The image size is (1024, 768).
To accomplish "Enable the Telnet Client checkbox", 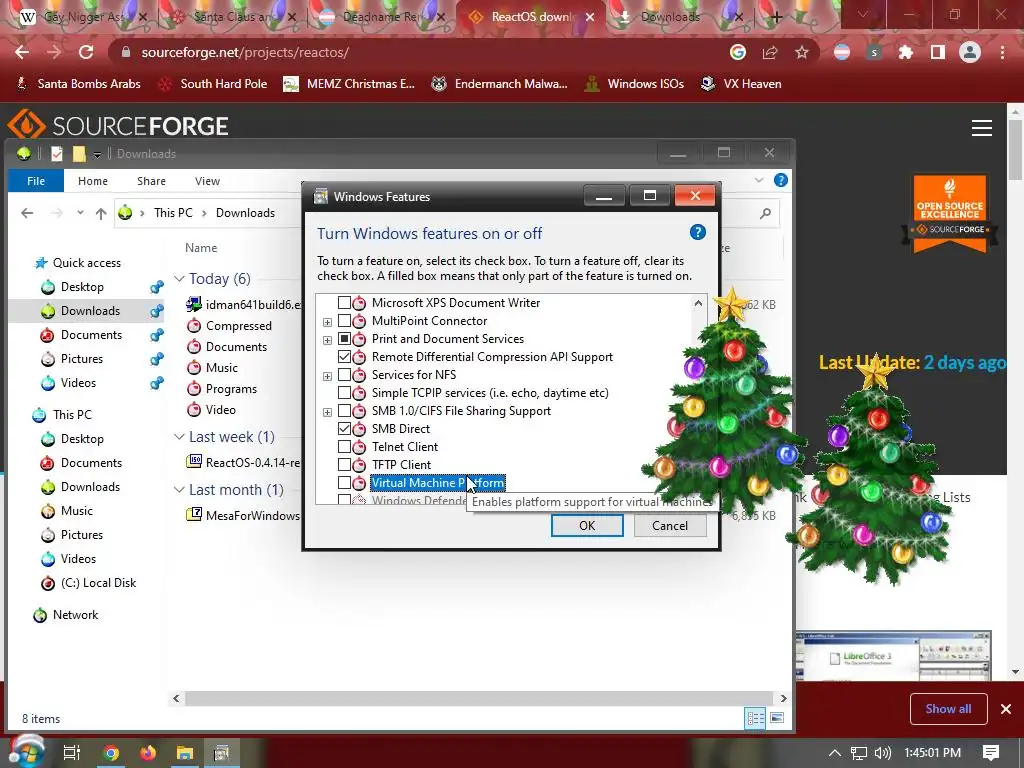I will coord(344,447).
